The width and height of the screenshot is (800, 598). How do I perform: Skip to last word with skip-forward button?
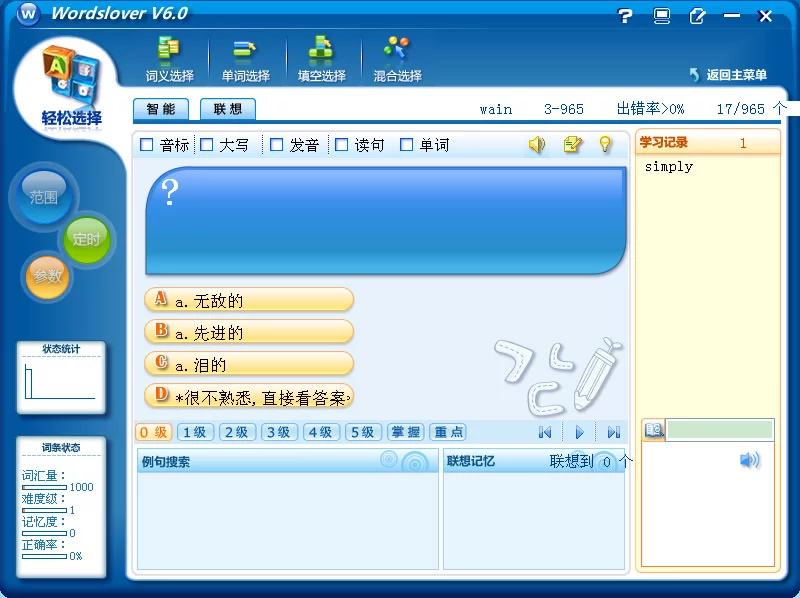tap(614, 433)
